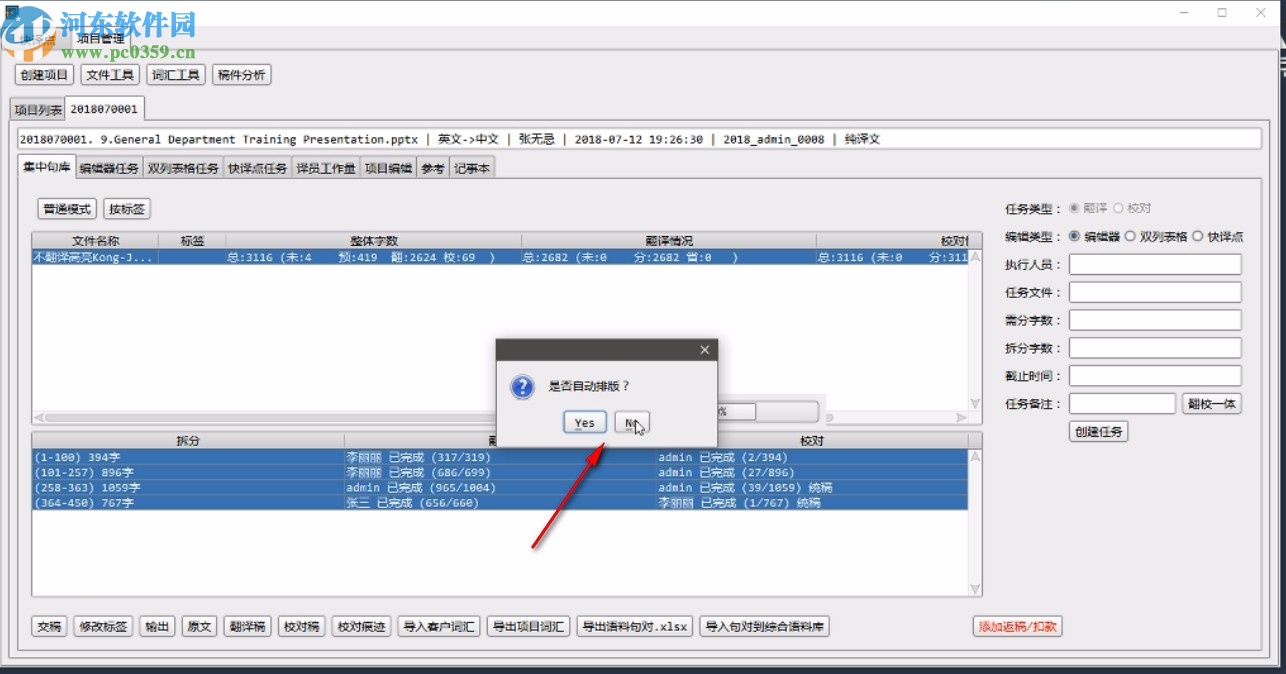Image resolution: width=1286 pixels, height=674 pixels.
Task: Click Yes in the auto-typeset dialog
Action: 584,422
